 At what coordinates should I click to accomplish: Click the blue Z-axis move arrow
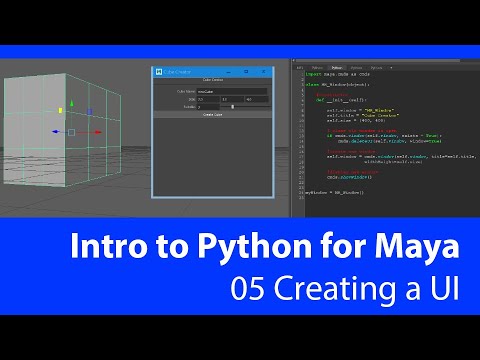pyautogui.click(x=56, y=132)
